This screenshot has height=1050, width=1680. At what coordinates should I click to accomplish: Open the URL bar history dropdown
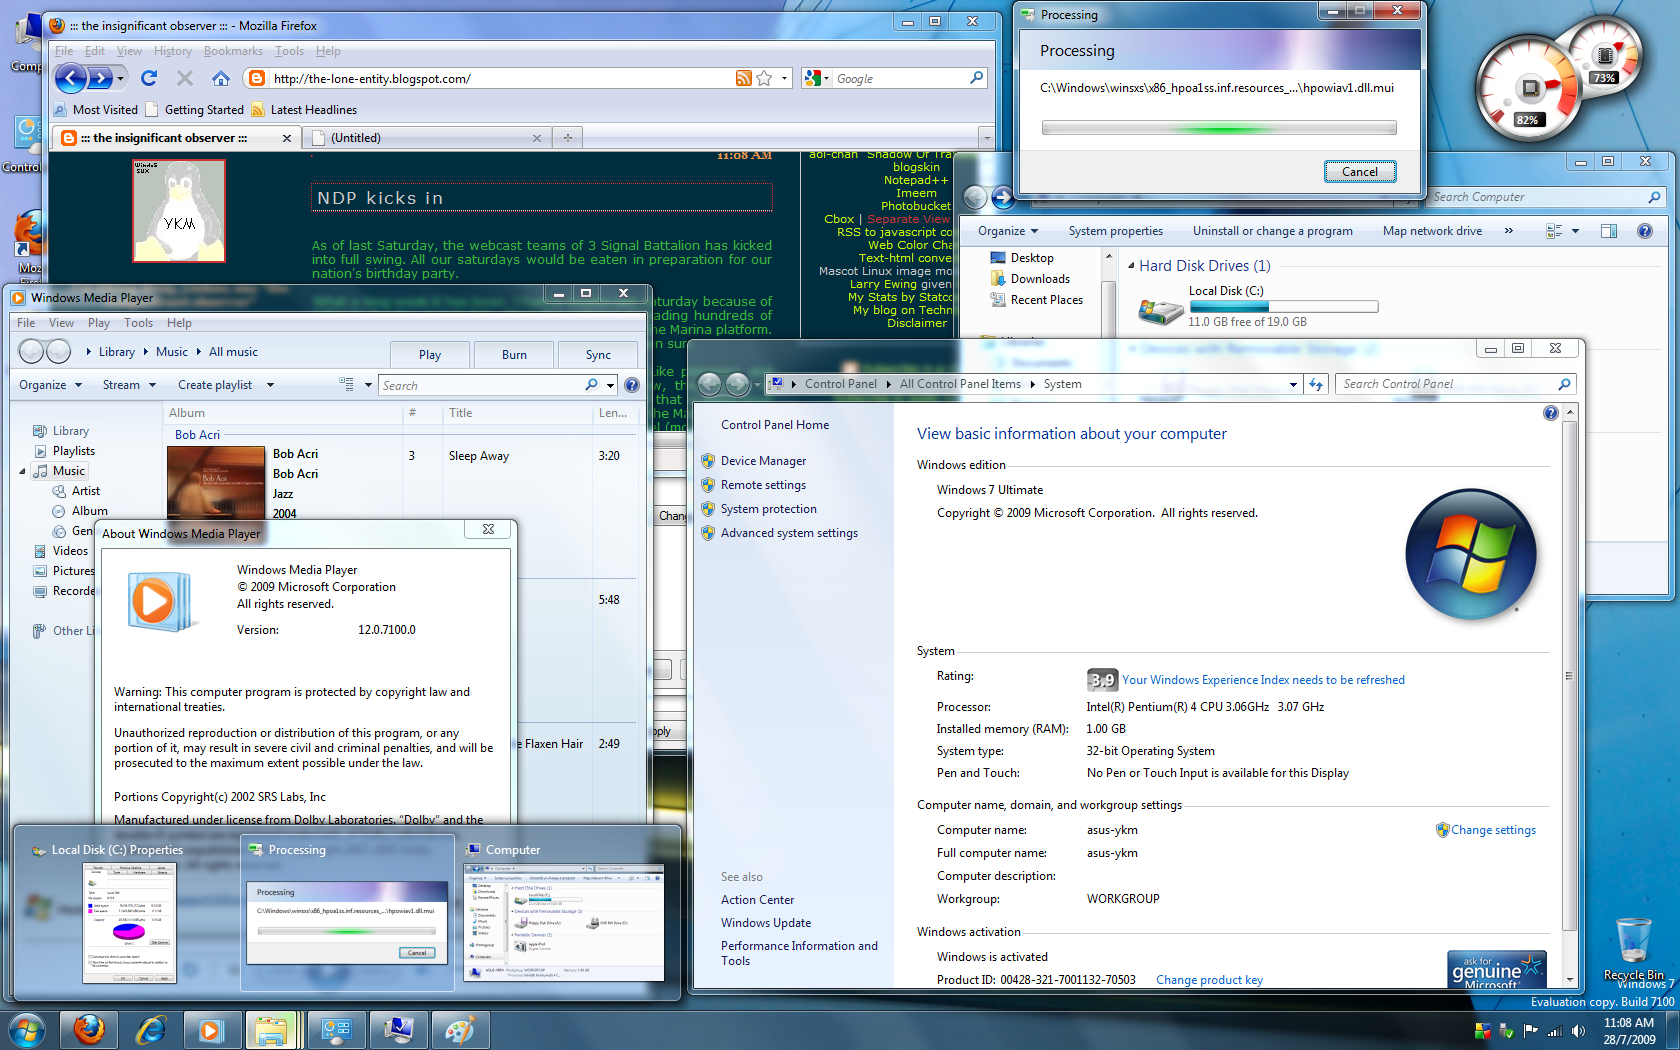(784, 78)
